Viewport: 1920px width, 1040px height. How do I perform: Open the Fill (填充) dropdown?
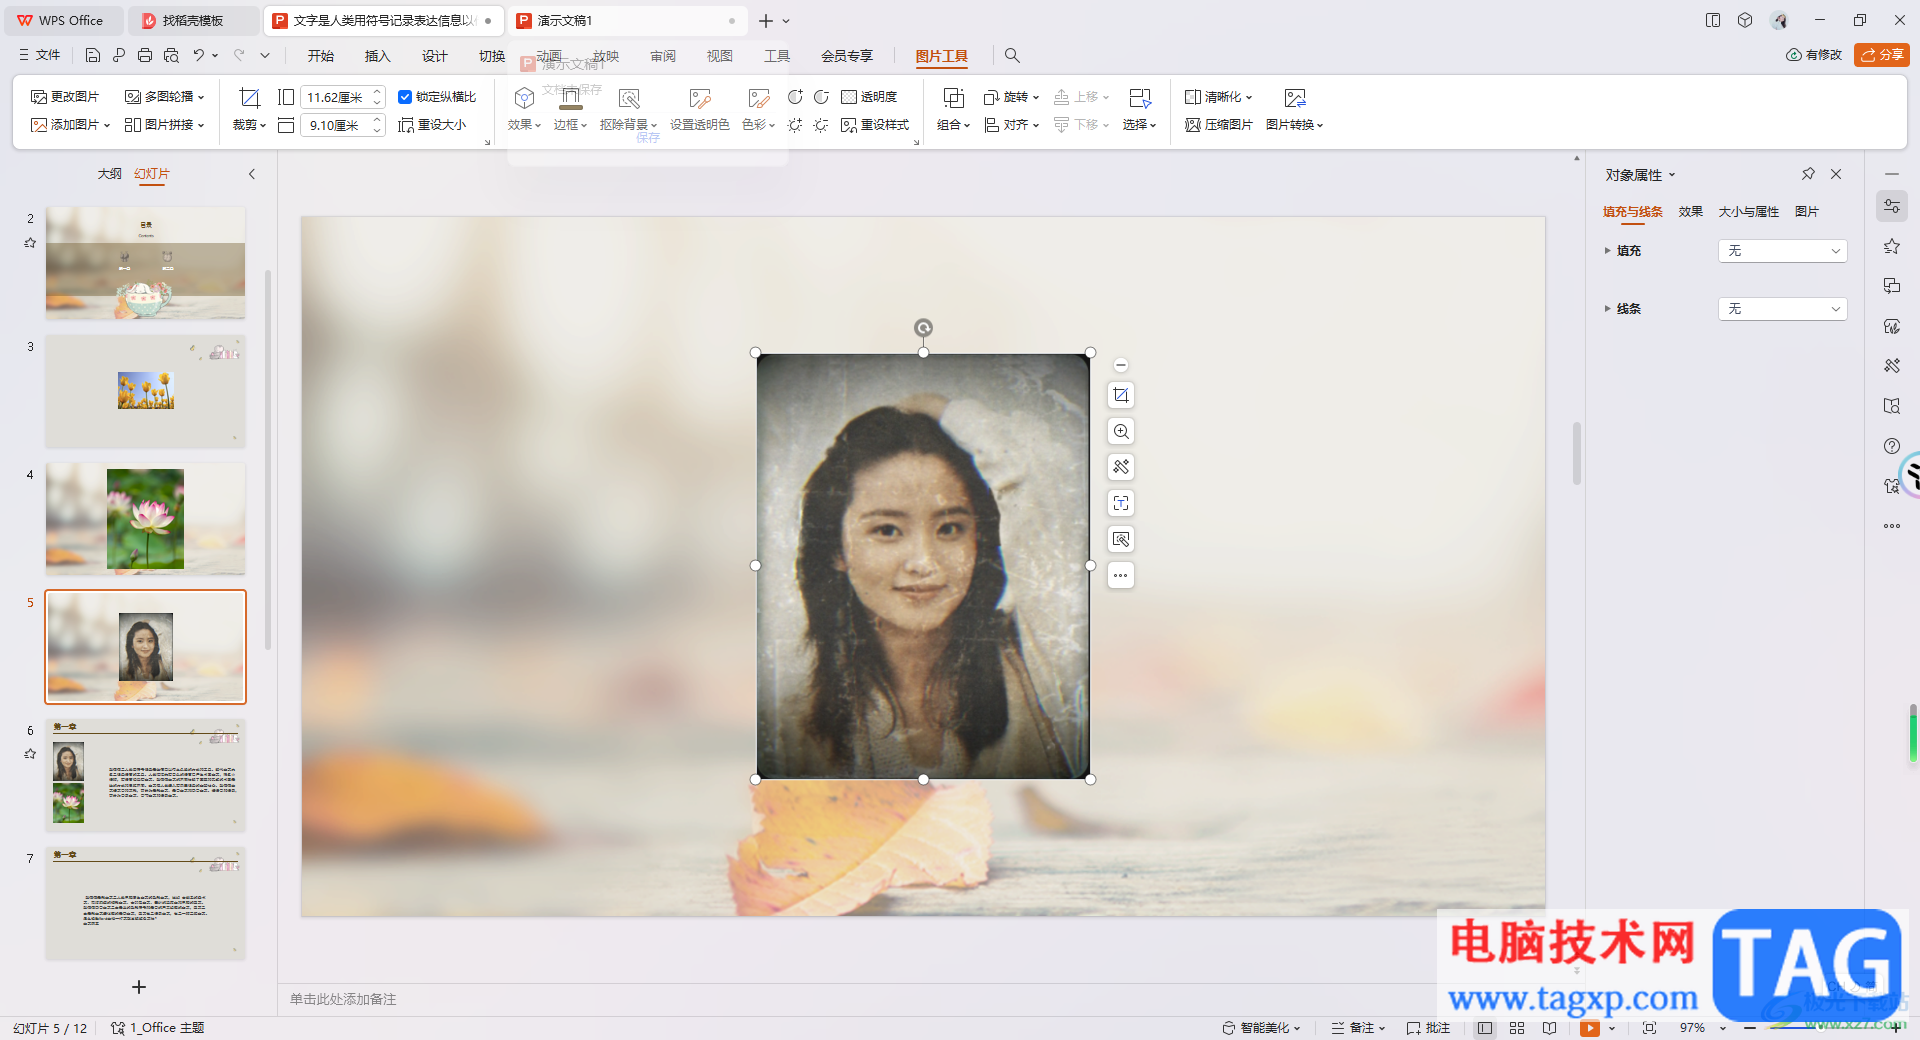[x=1782, y=251]
